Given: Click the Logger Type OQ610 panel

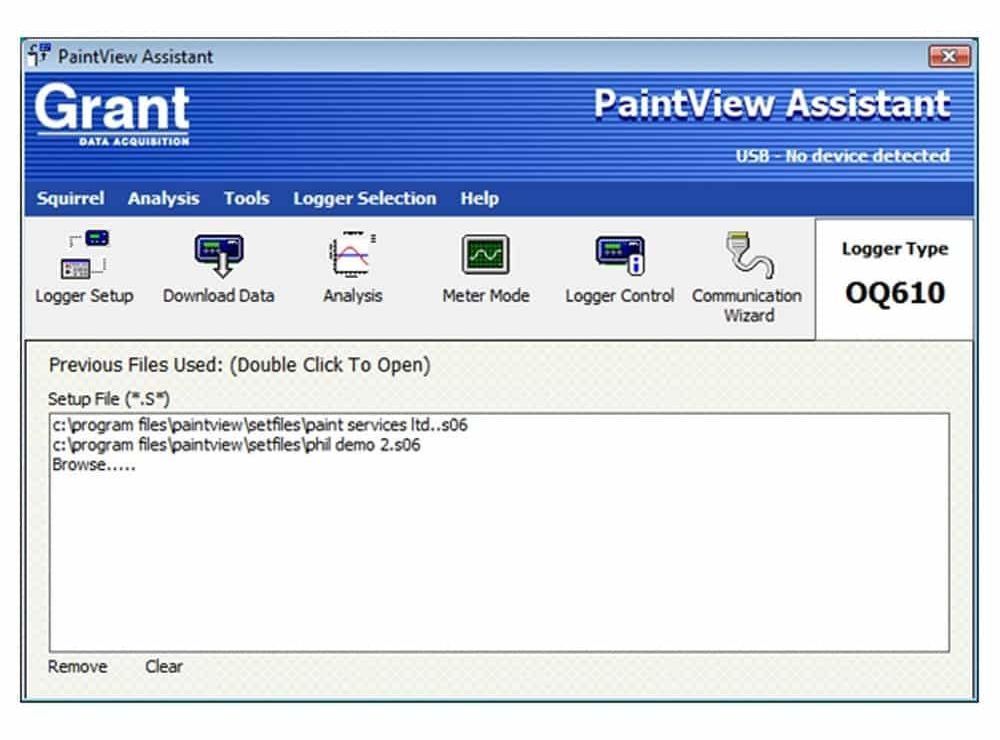Looking at the screenshot, I should (x=894, y=270).
